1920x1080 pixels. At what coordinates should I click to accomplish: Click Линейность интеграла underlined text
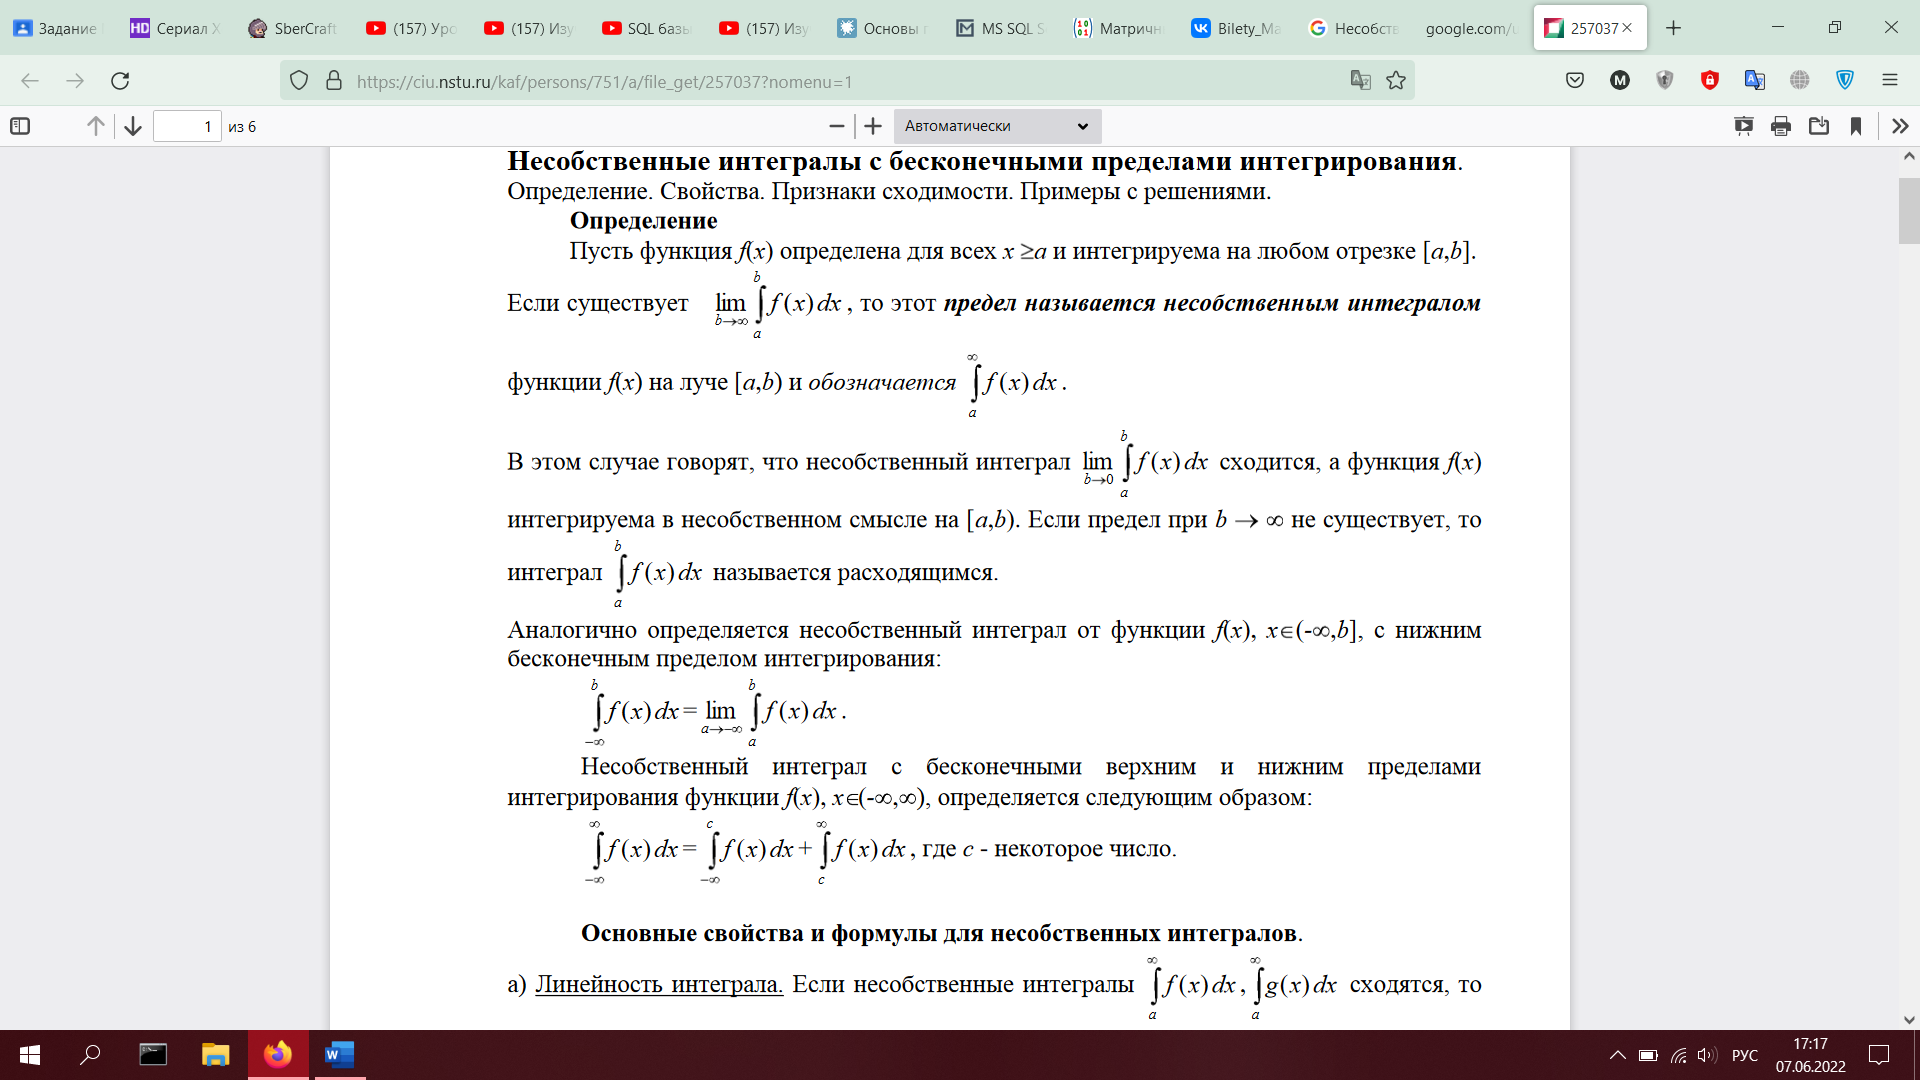click(659, 984)
